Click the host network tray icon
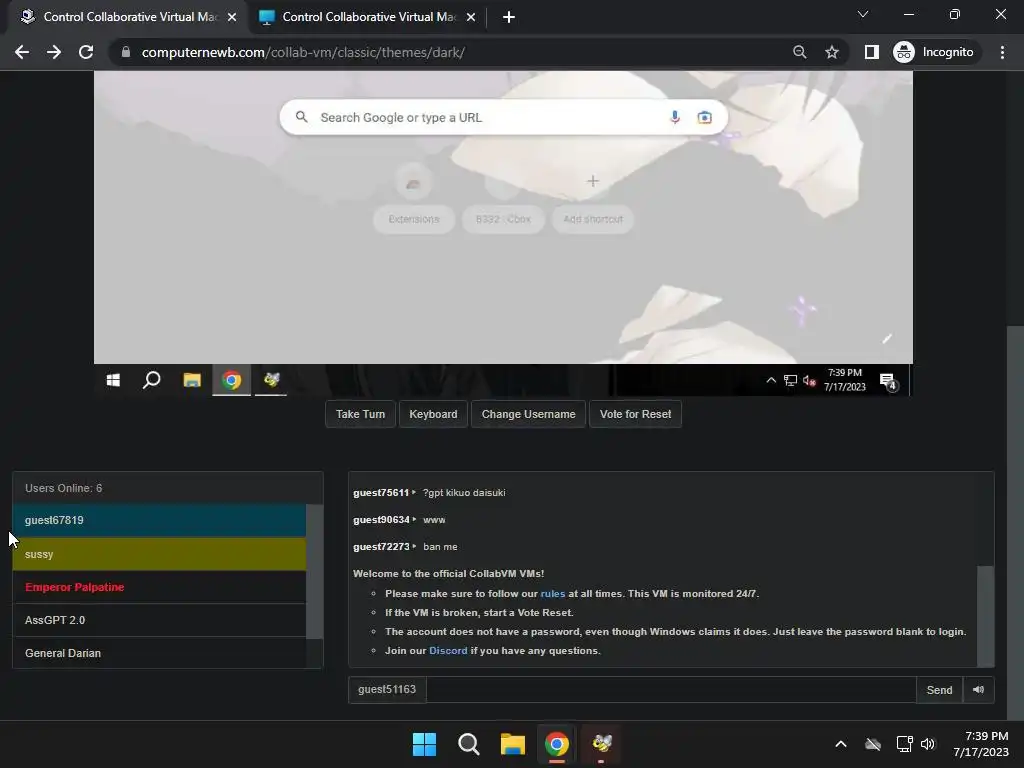The height and width of the screenshot is (768, 1024). point(904,744)
